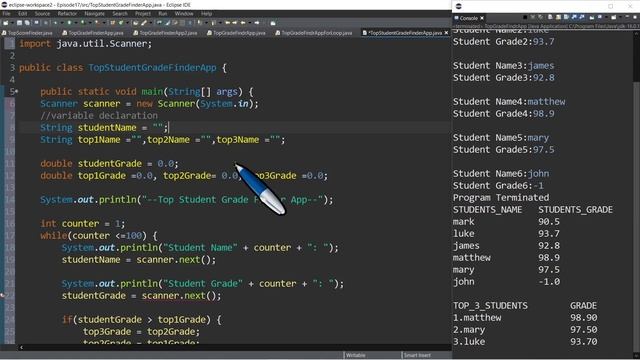
Task: Minimize the Console view panel
Action: 627,17
